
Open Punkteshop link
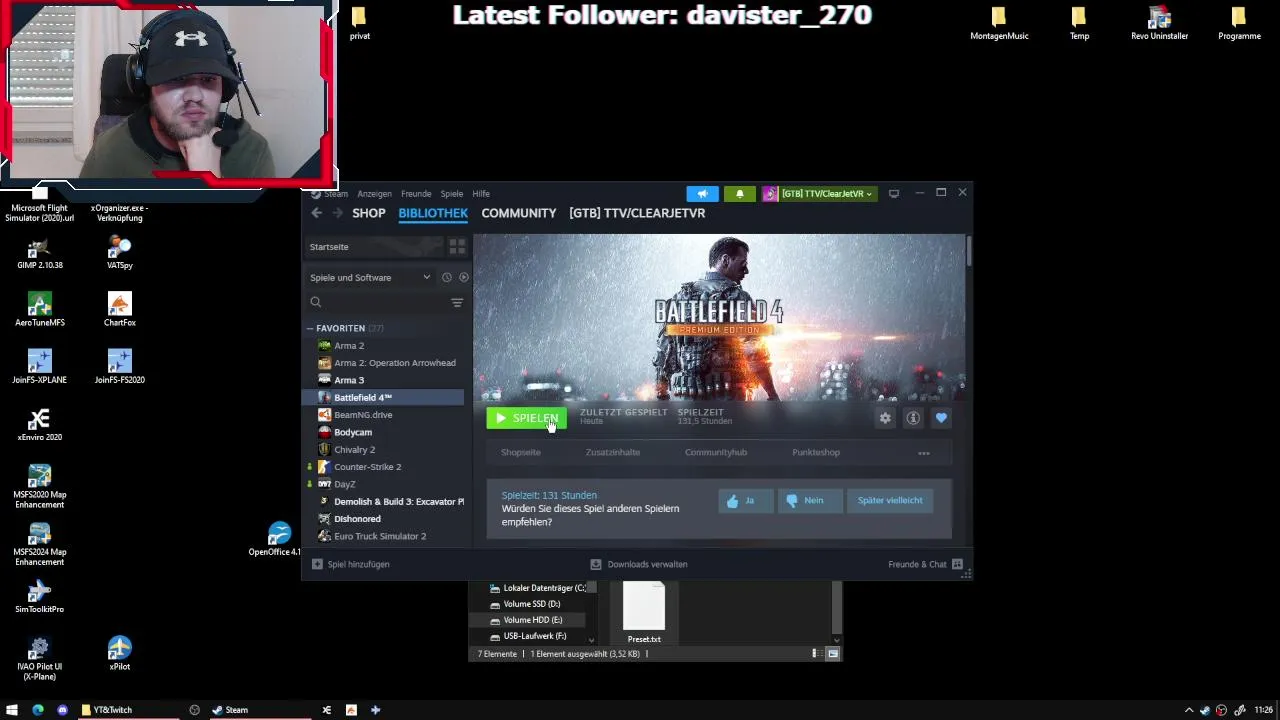[x=816, y=452]
